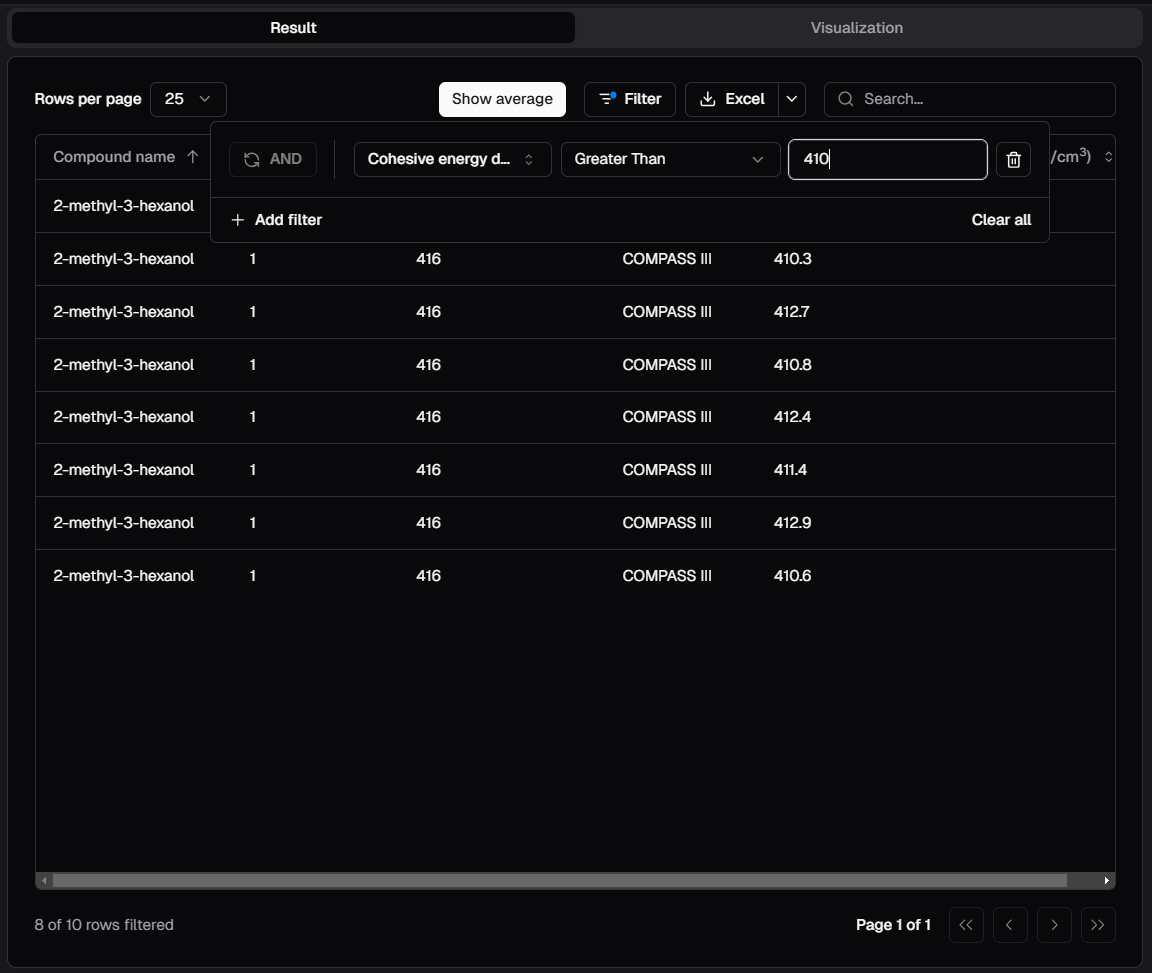This screenshot has width=1152, height=973.
Task: Go to the previous page
Action: [1009, 925]
